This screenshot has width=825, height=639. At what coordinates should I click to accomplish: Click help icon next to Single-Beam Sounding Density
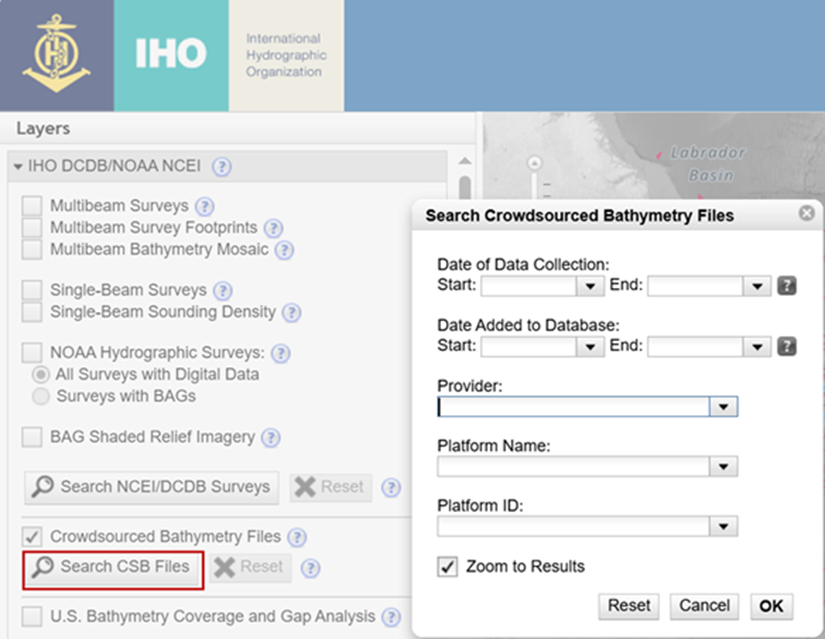coord(291,313)
